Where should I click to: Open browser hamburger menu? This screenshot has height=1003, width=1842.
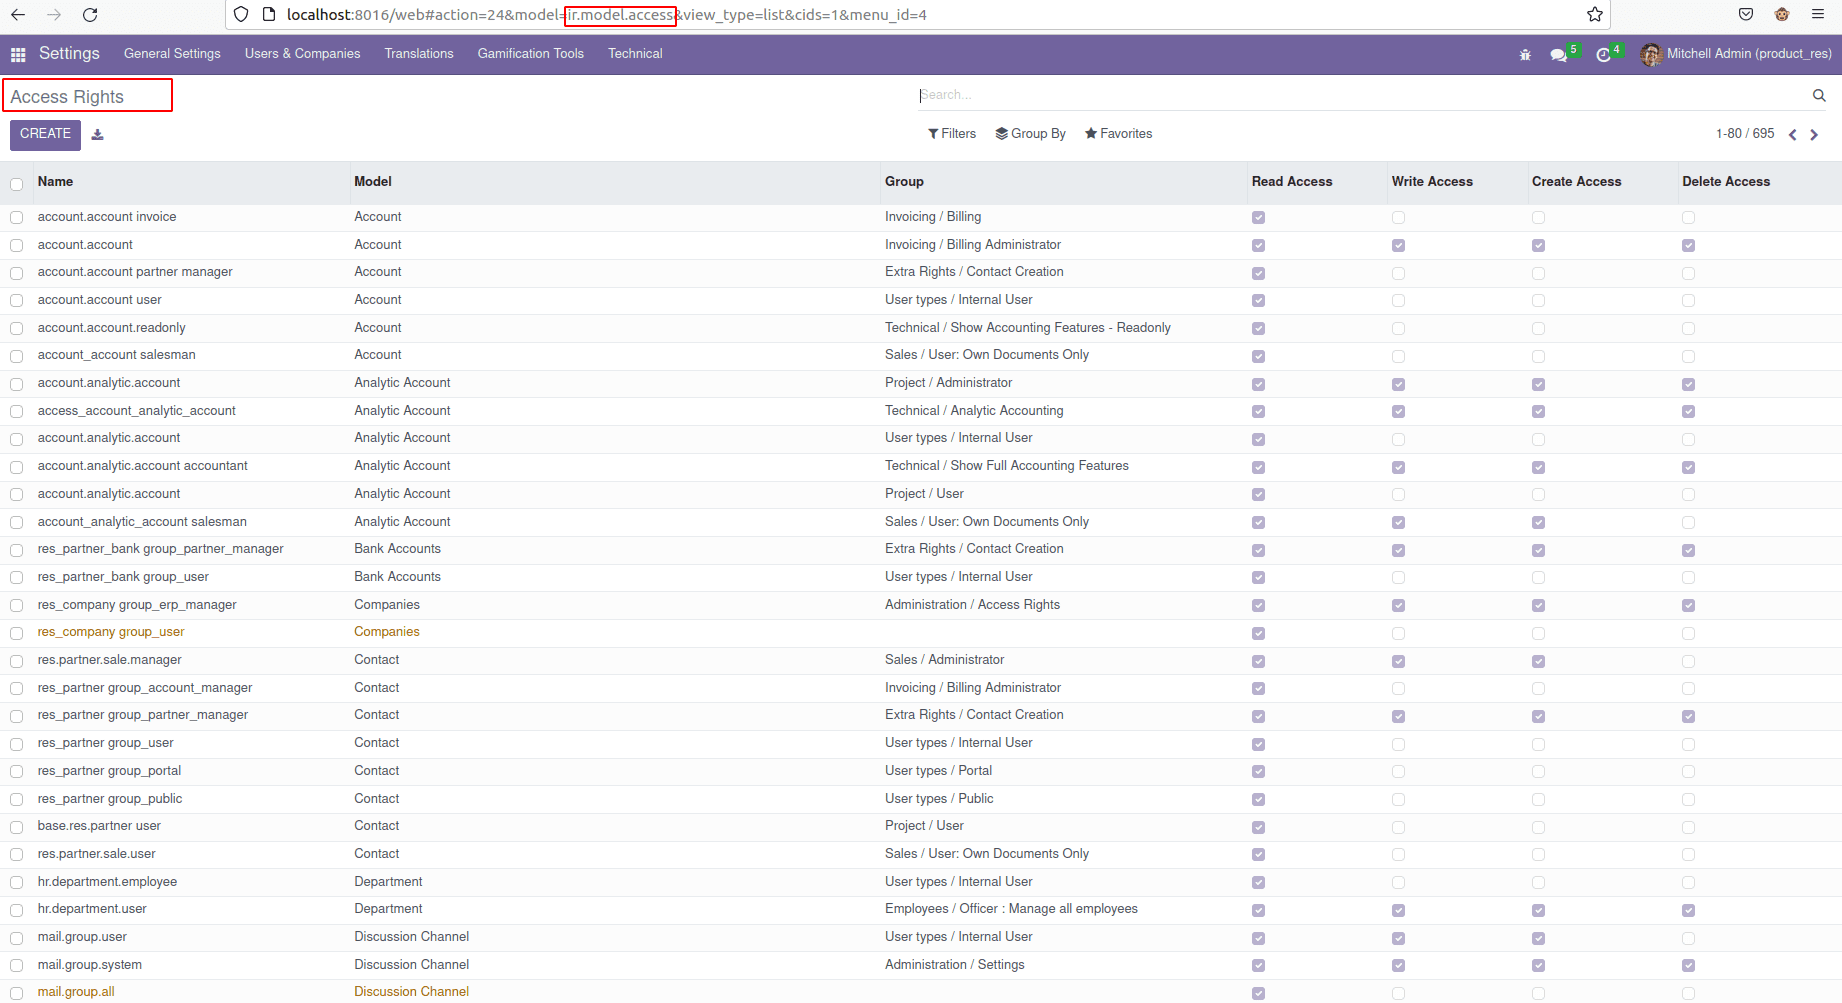coord(1818,14)
